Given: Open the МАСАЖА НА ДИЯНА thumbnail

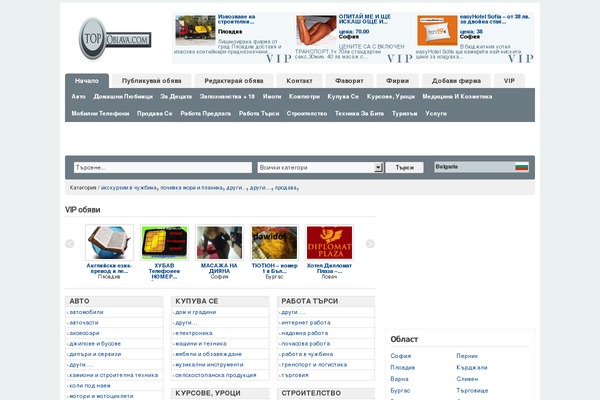Looking at the screenshot, I should click(219, 243).
